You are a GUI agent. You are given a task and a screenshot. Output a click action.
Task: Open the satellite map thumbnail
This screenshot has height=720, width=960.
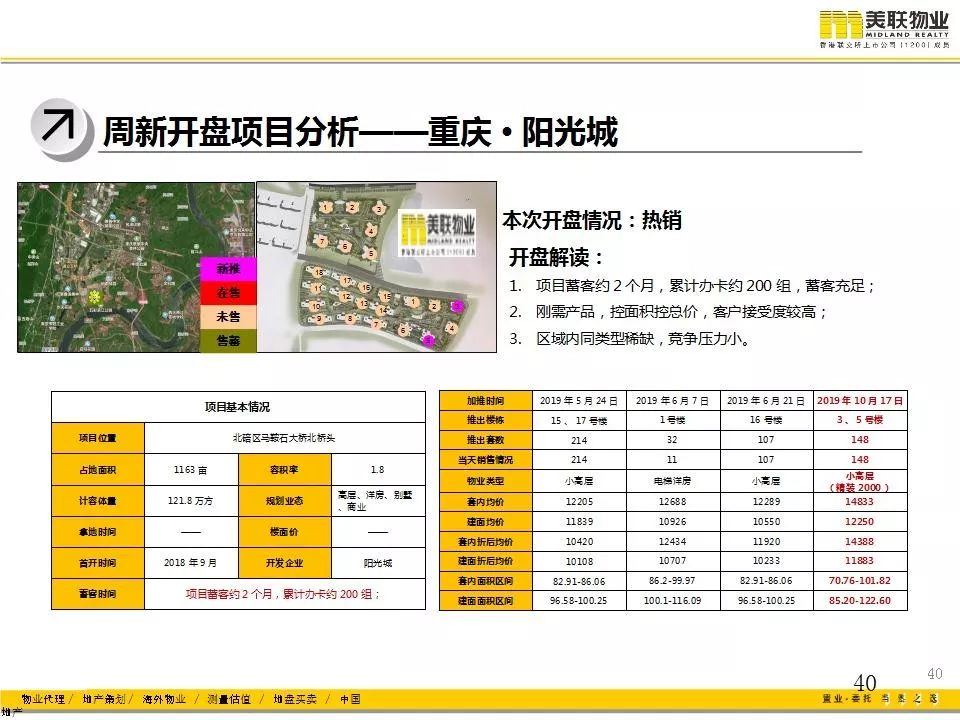(136, 267)
